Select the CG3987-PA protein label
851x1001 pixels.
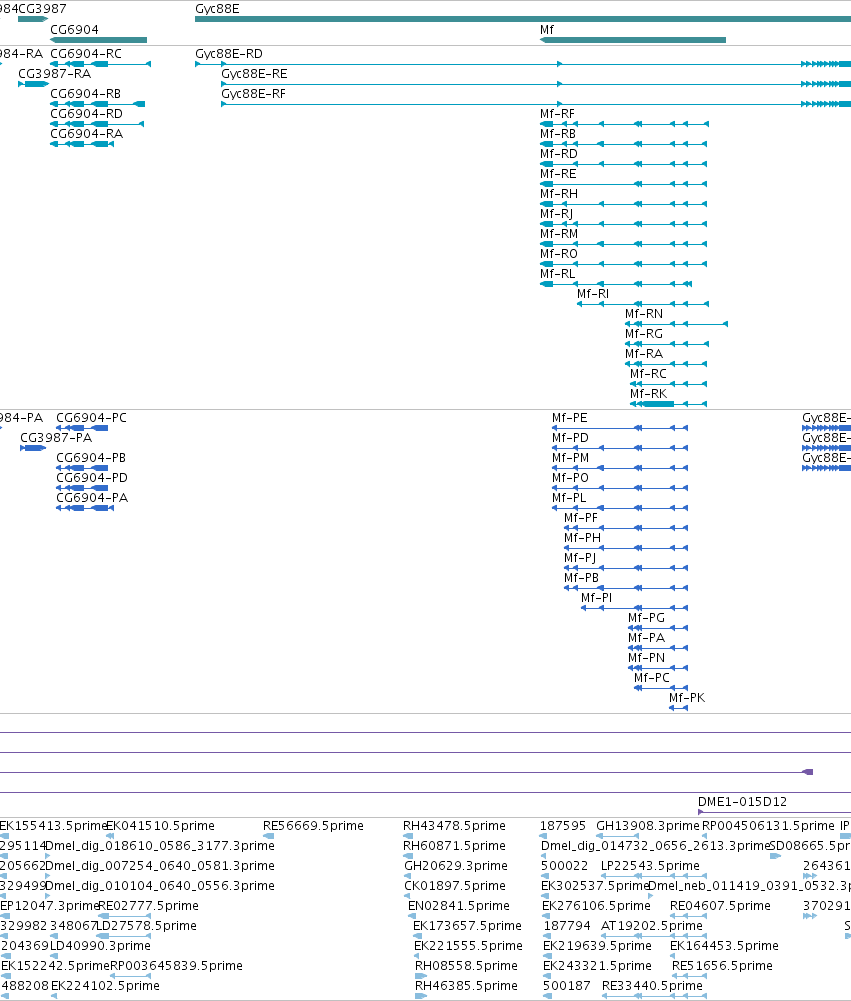56,437
